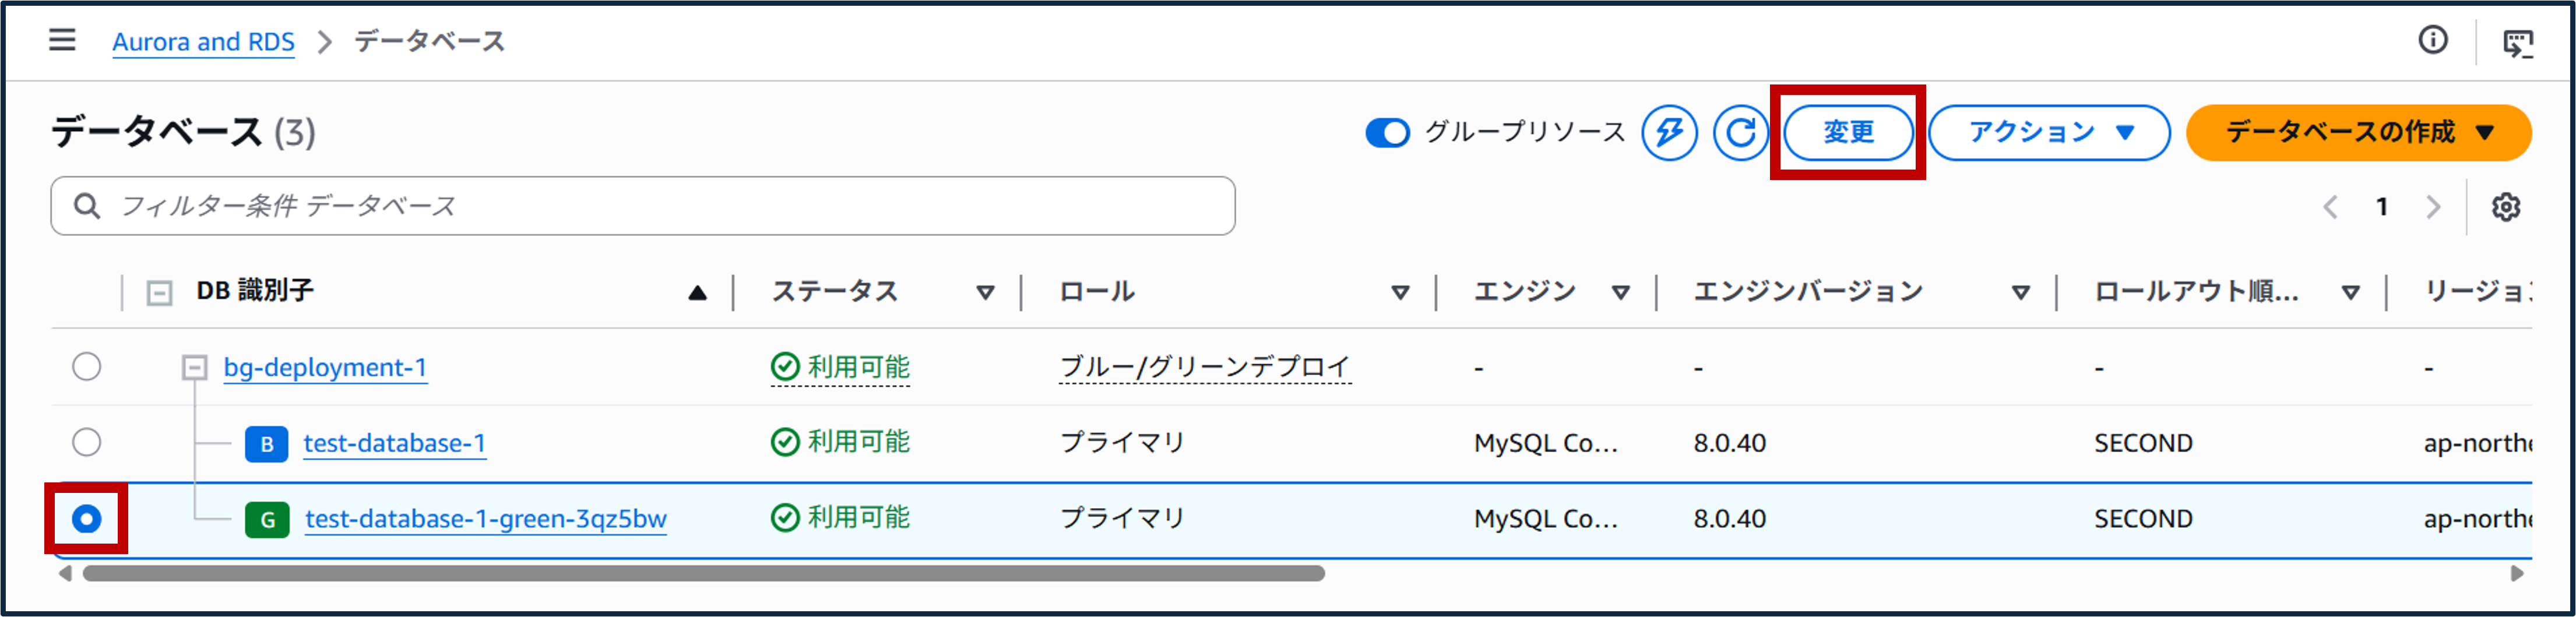Select the radio button for test-database-1
2576x617 pixels.
87,443
